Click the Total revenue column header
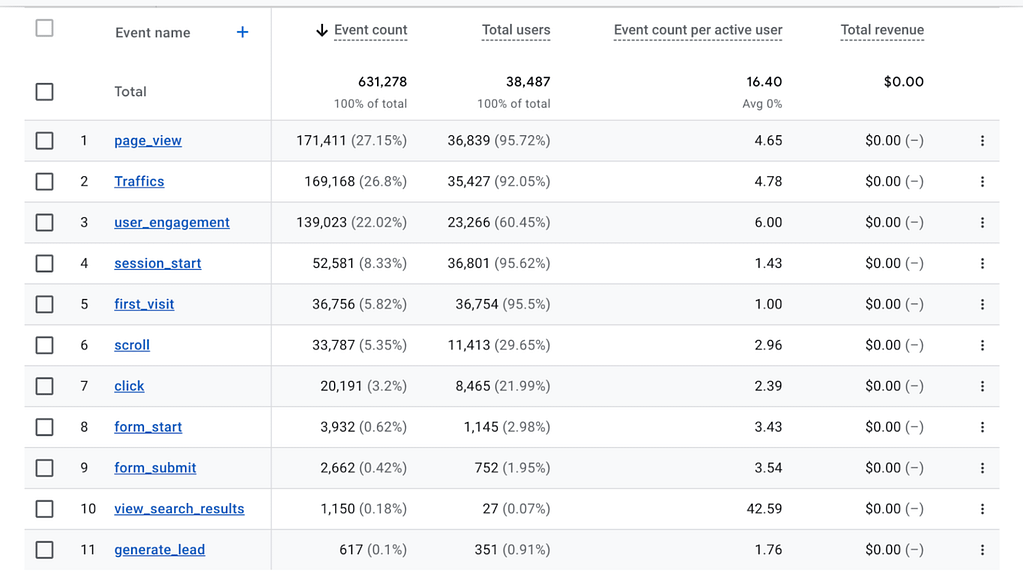Image resolution: width=1023 pixels, height=576 pixels. (x=881, y=29)
